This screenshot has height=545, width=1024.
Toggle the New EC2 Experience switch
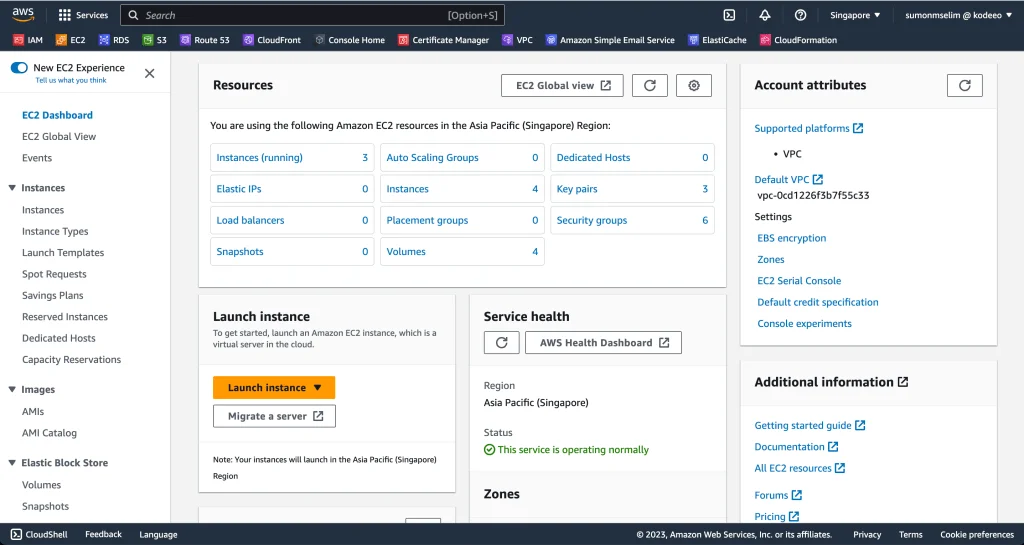coord(19,67)
